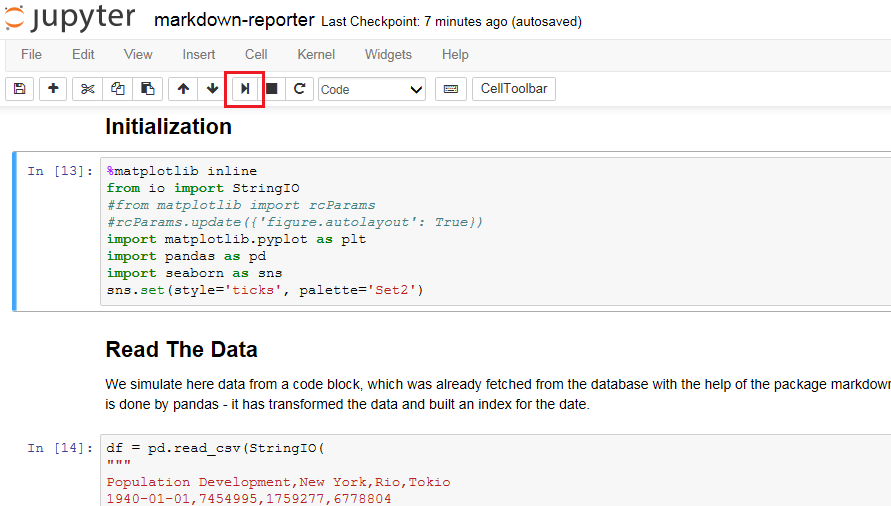The height and width of the screenshot is (506, 891).
Task: Move the selected cell down
Action: click(x=213, y=89)
